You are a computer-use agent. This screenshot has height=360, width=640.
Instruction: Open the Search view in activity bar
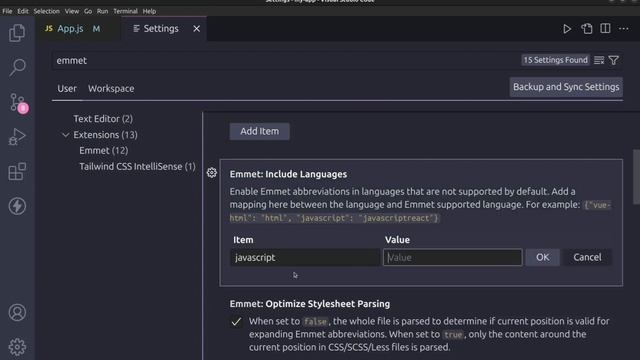click(17, 67)
